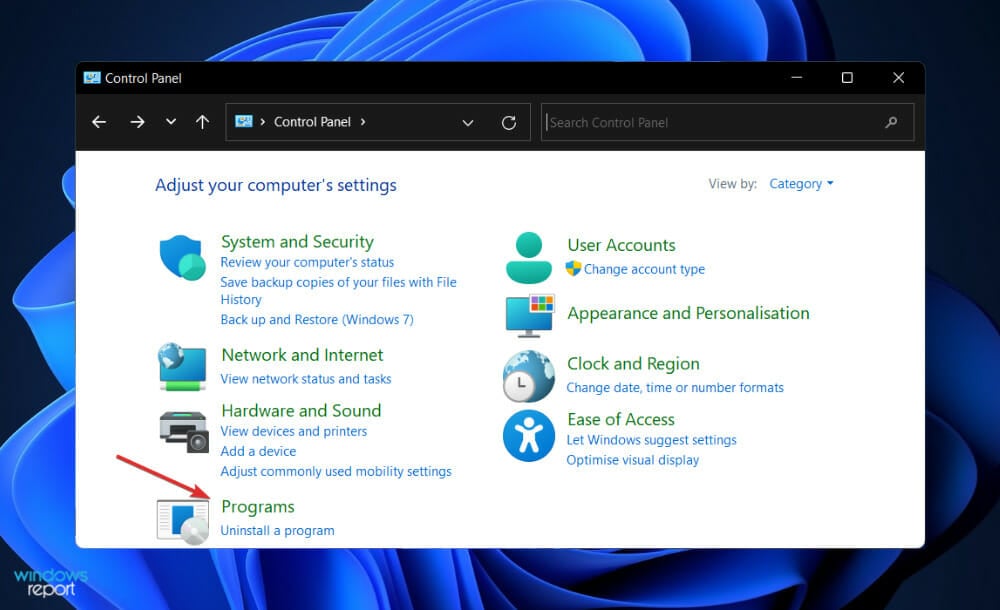This screenshot has height=610, width=1000.
Task: Maximize the Control Panel window
Action: (847, 78)
